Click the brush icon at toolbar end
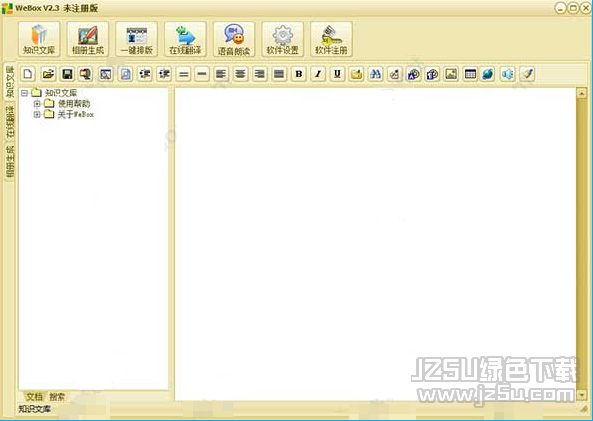 click(x=528, y=74)
